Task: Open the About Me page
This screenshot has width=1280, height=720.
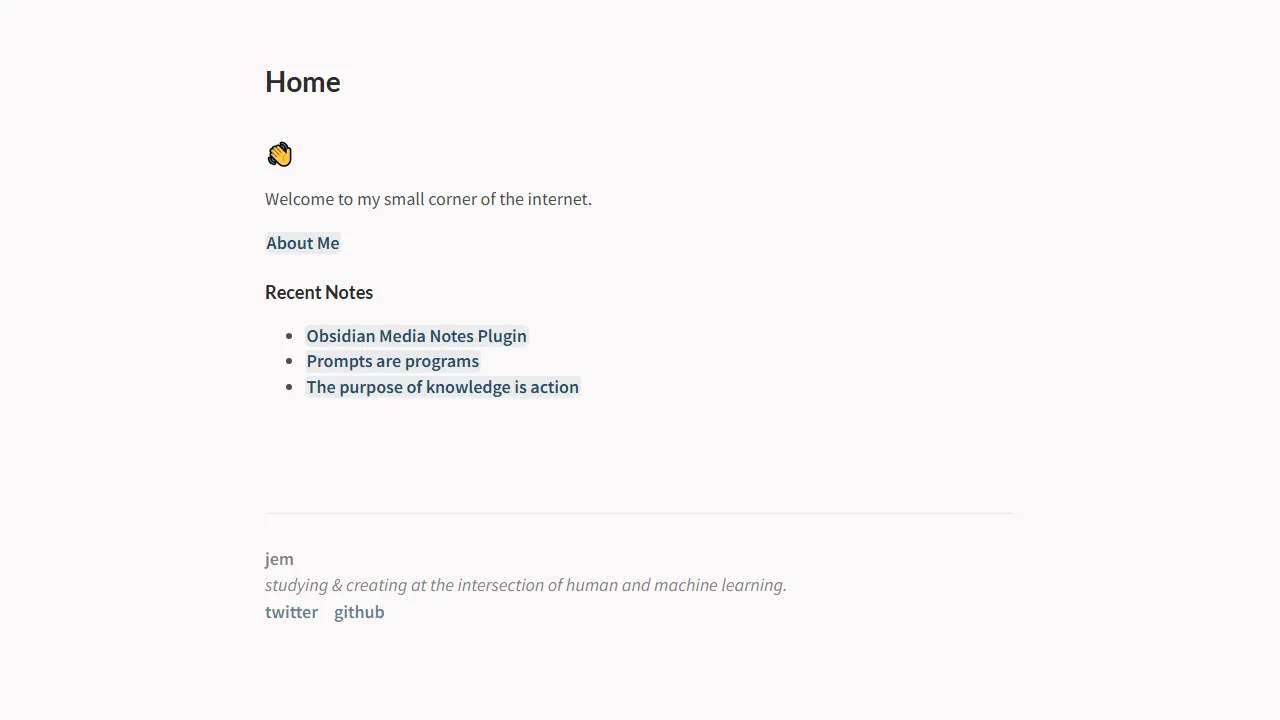Action: click(302, 243)
